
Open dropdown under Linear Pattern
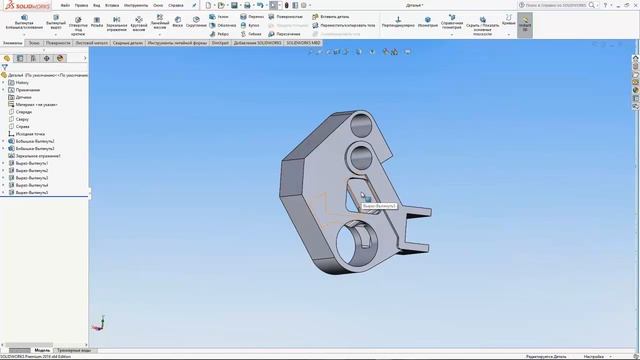[x=160, y=34]
